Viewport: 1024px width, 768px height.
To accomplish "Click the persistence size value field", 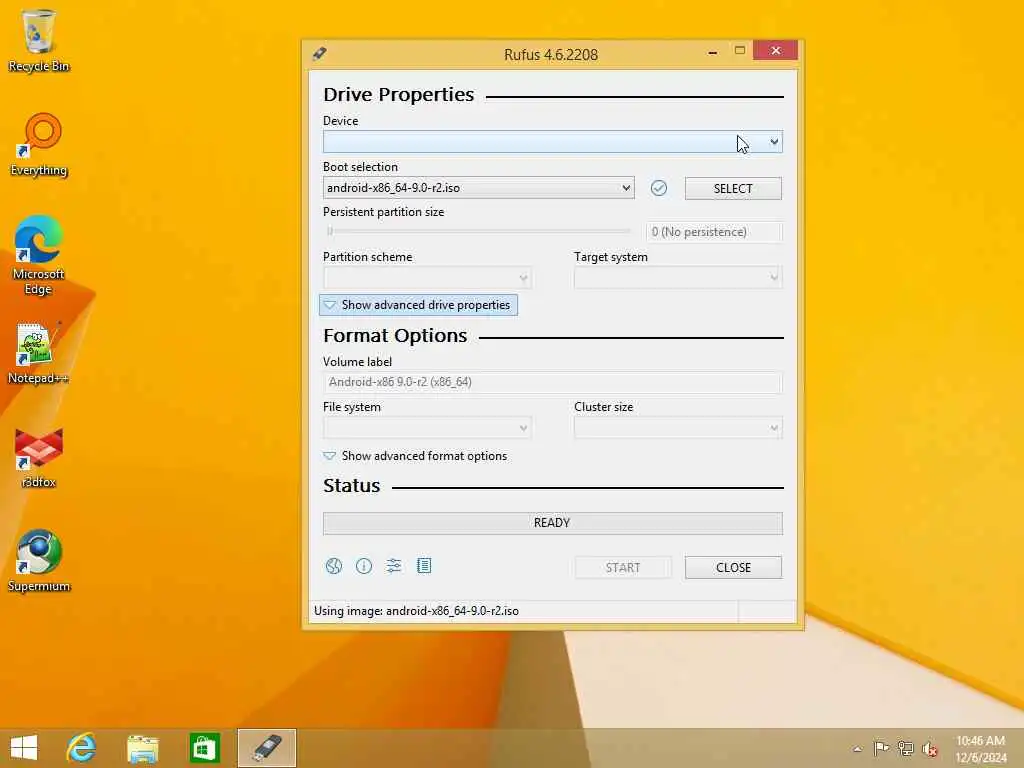I will pyautogui.click(x=714, y=232).
